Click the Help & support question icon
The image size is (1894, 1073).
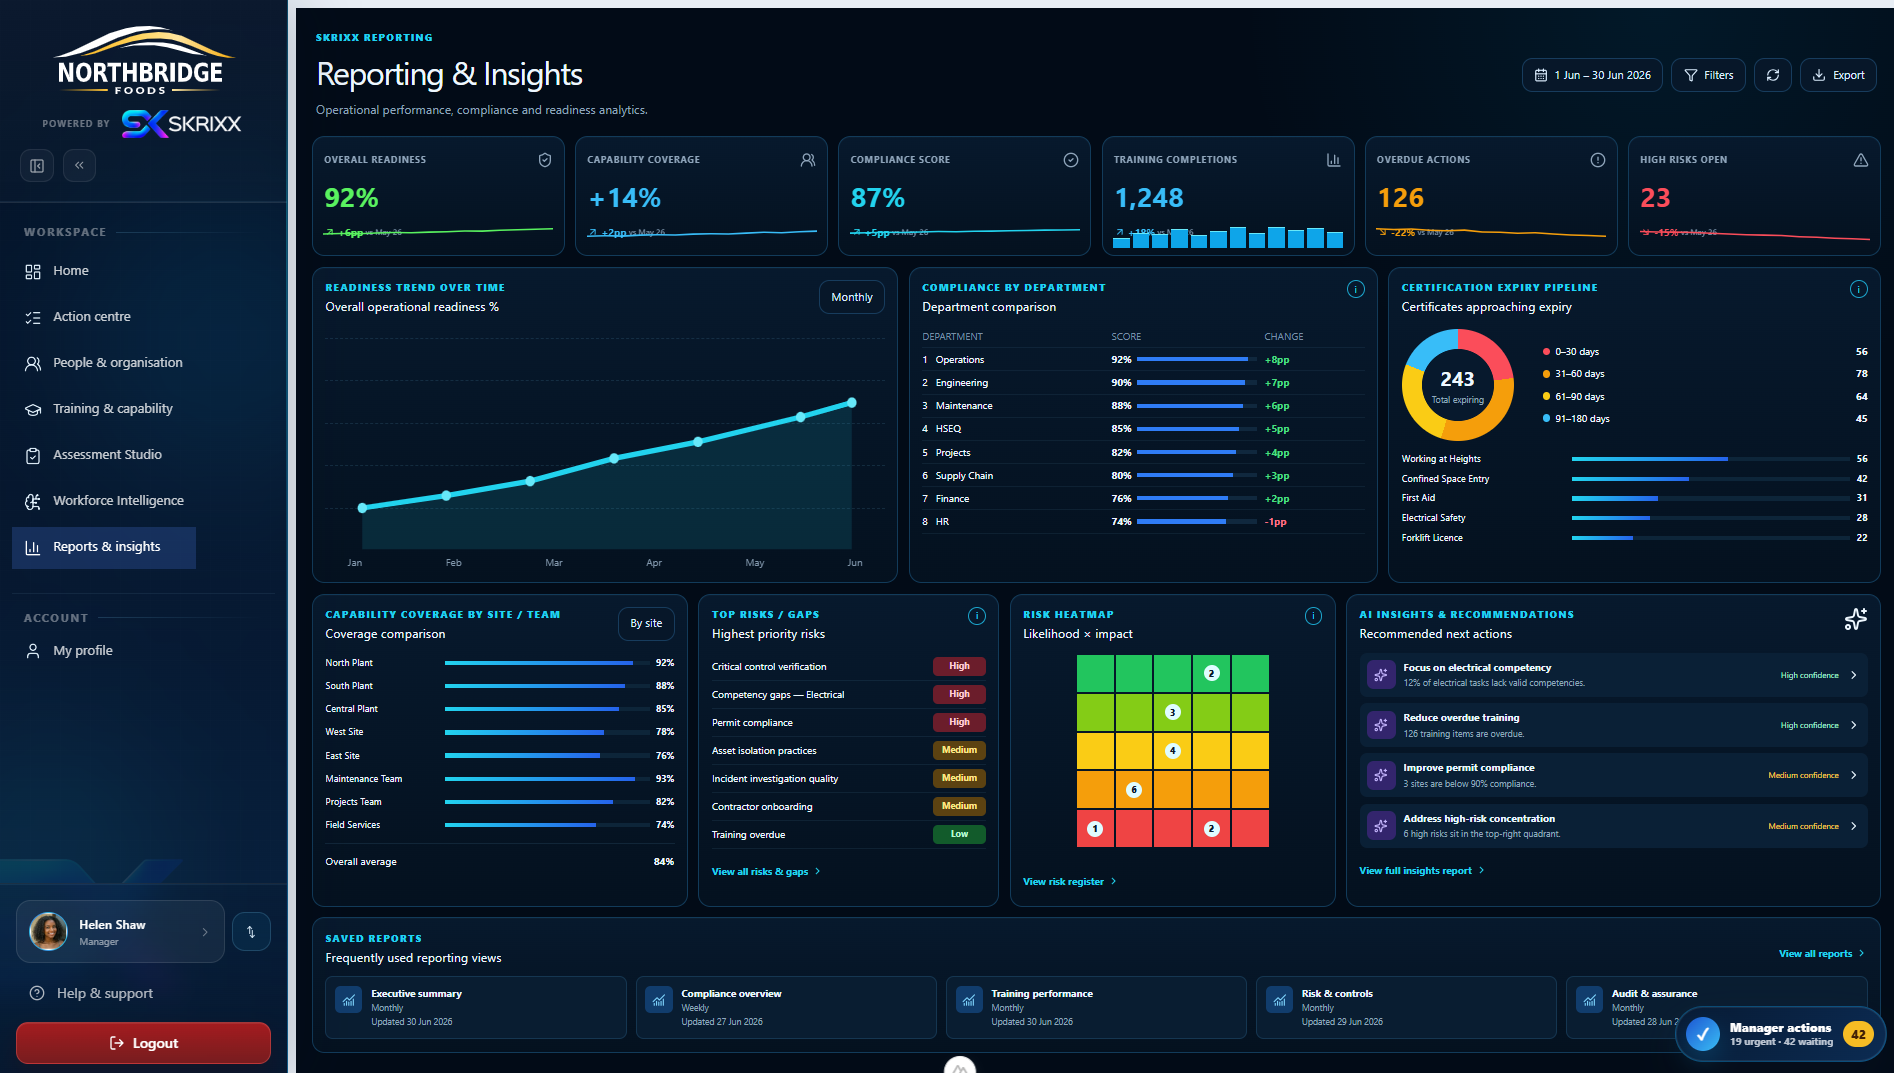pos(37,993)
